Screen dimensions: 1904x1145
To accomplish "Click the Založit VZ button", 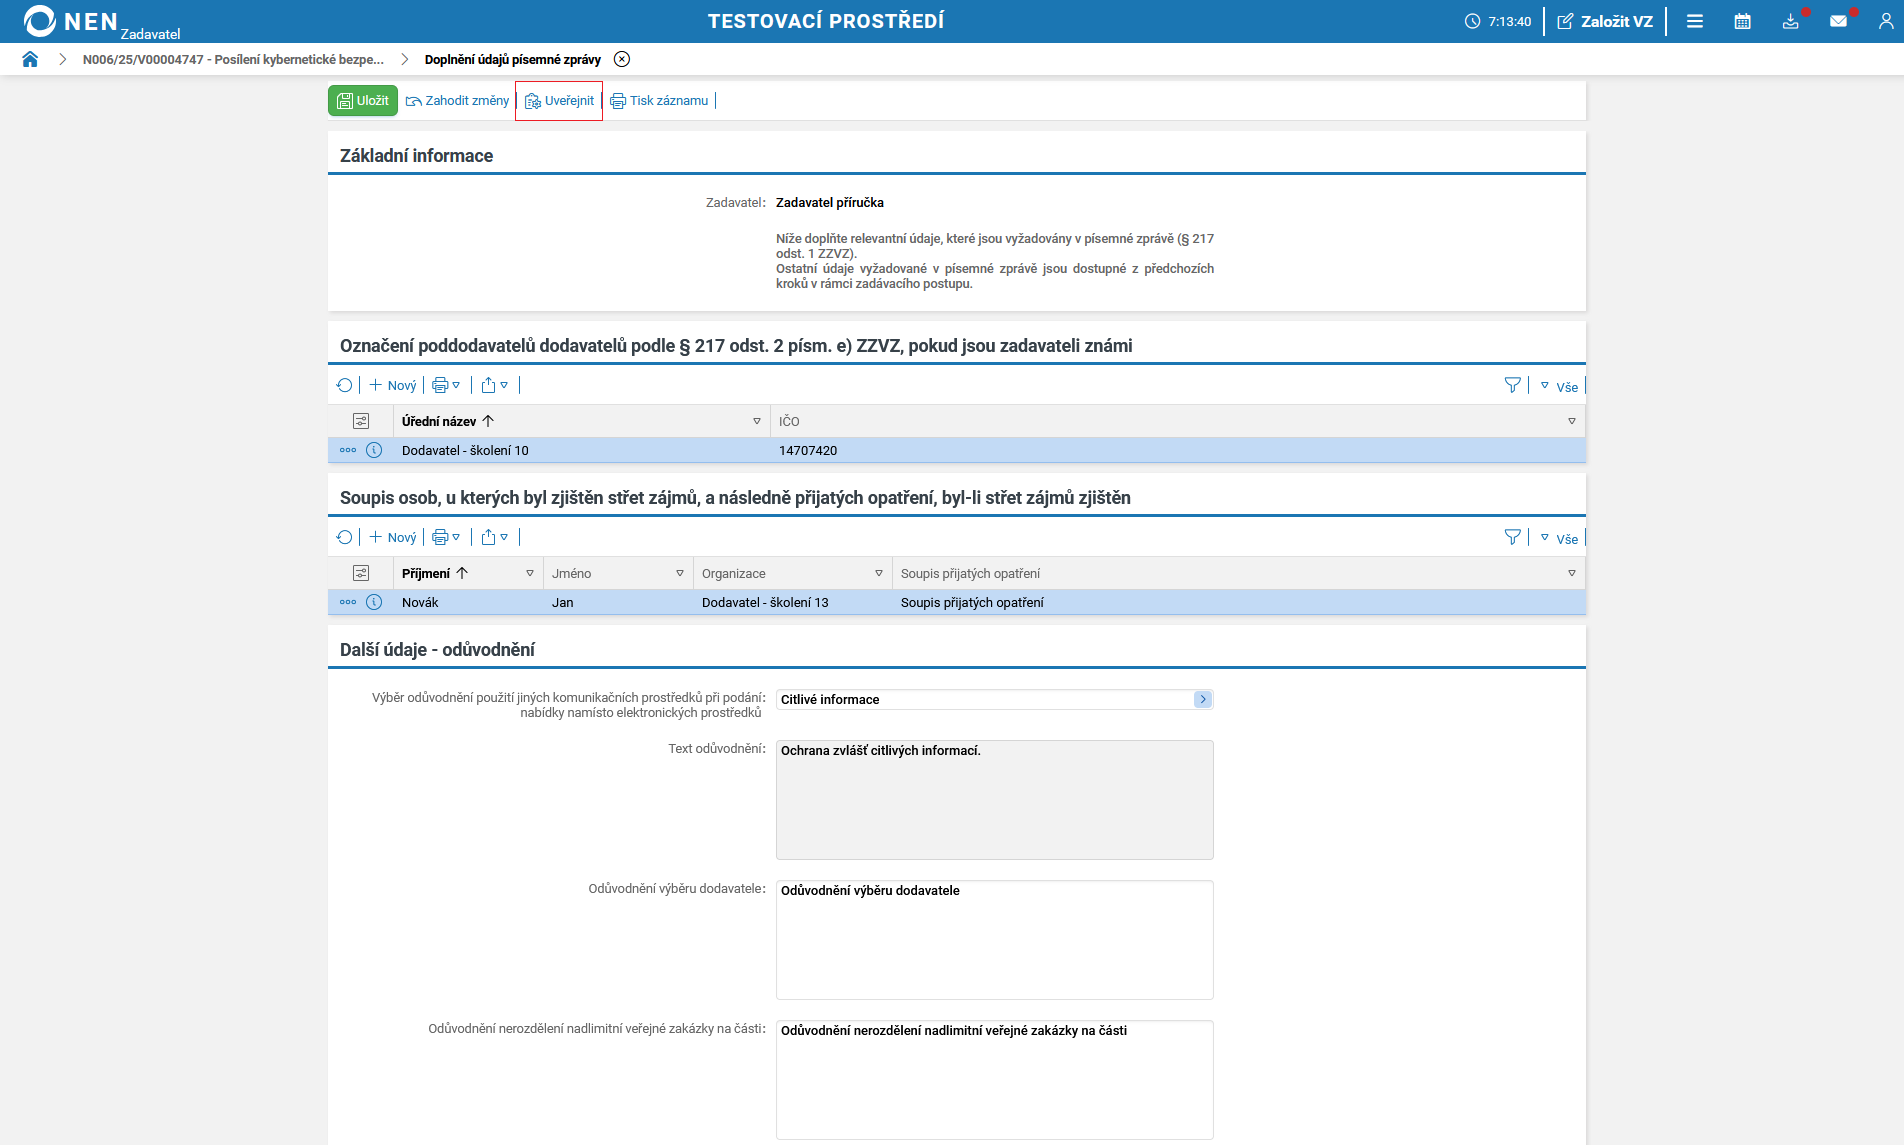I will click(1605, 21).
